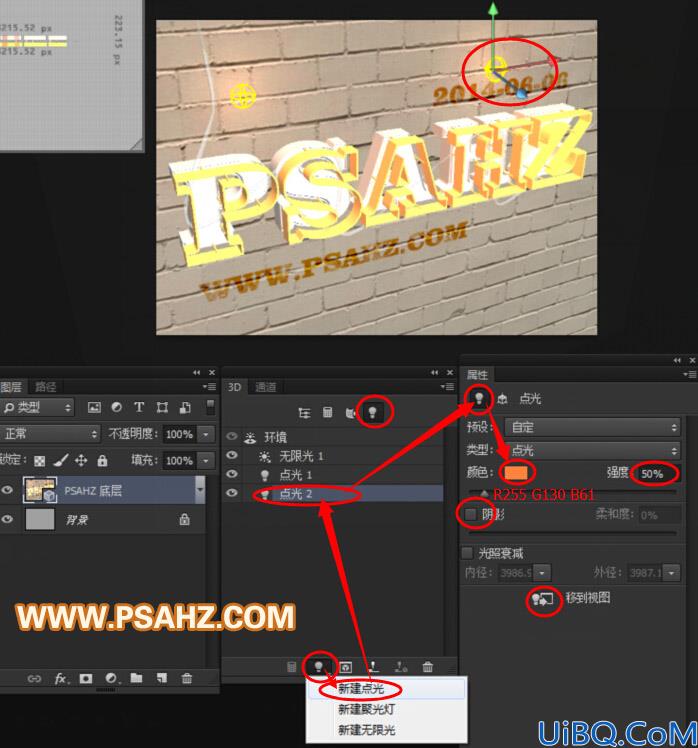Toggle visibility of 环境 in 3D panel
This screenshot has width=698, height=748.
click(232, 436)
